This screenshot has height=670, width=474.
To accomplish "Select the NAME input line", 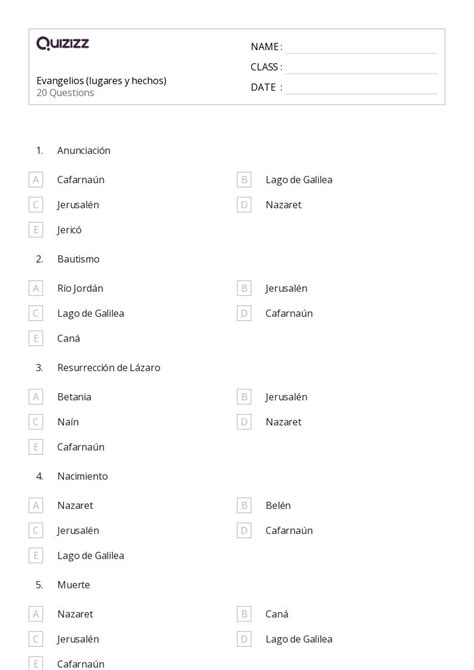I will [x=361, y=47].
